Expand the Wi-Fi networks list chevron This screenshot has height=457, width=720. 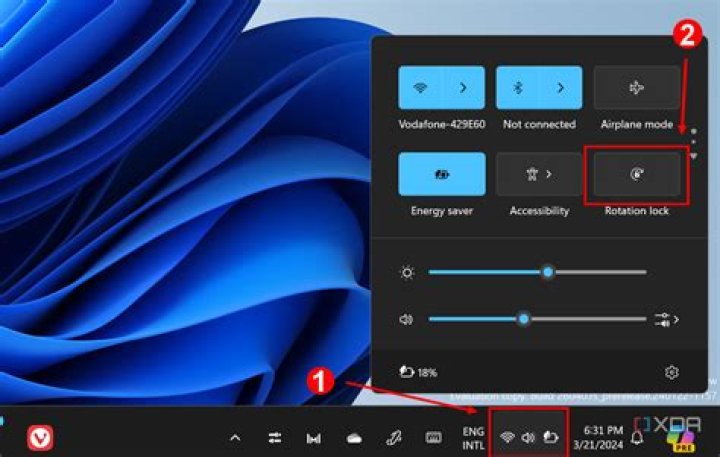[463, 88]
